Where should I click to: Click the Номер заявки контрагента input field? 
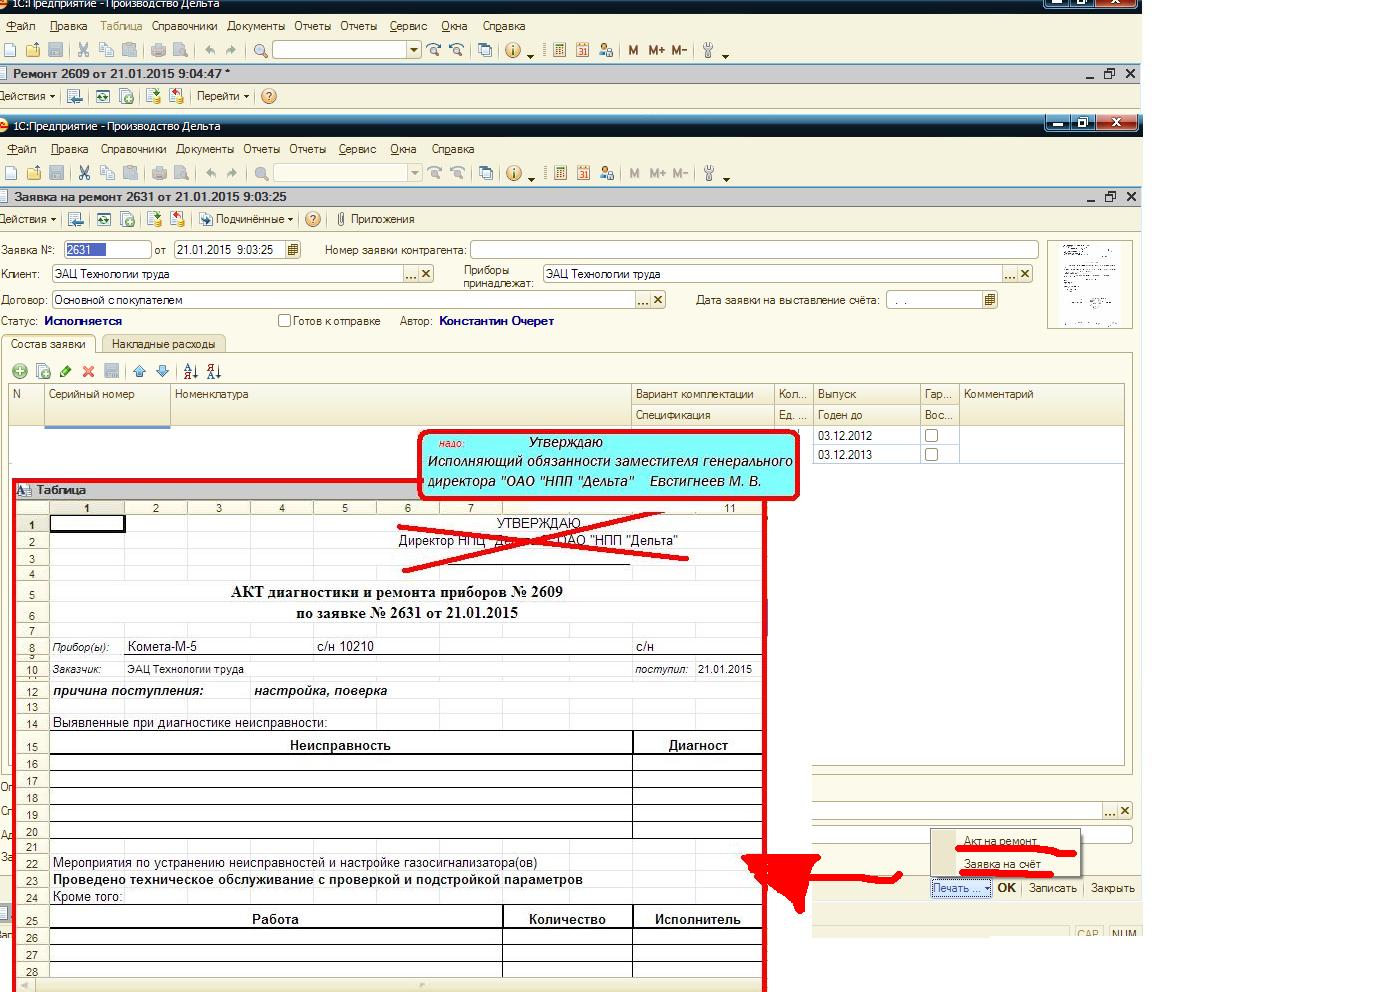tap(754, 250)
